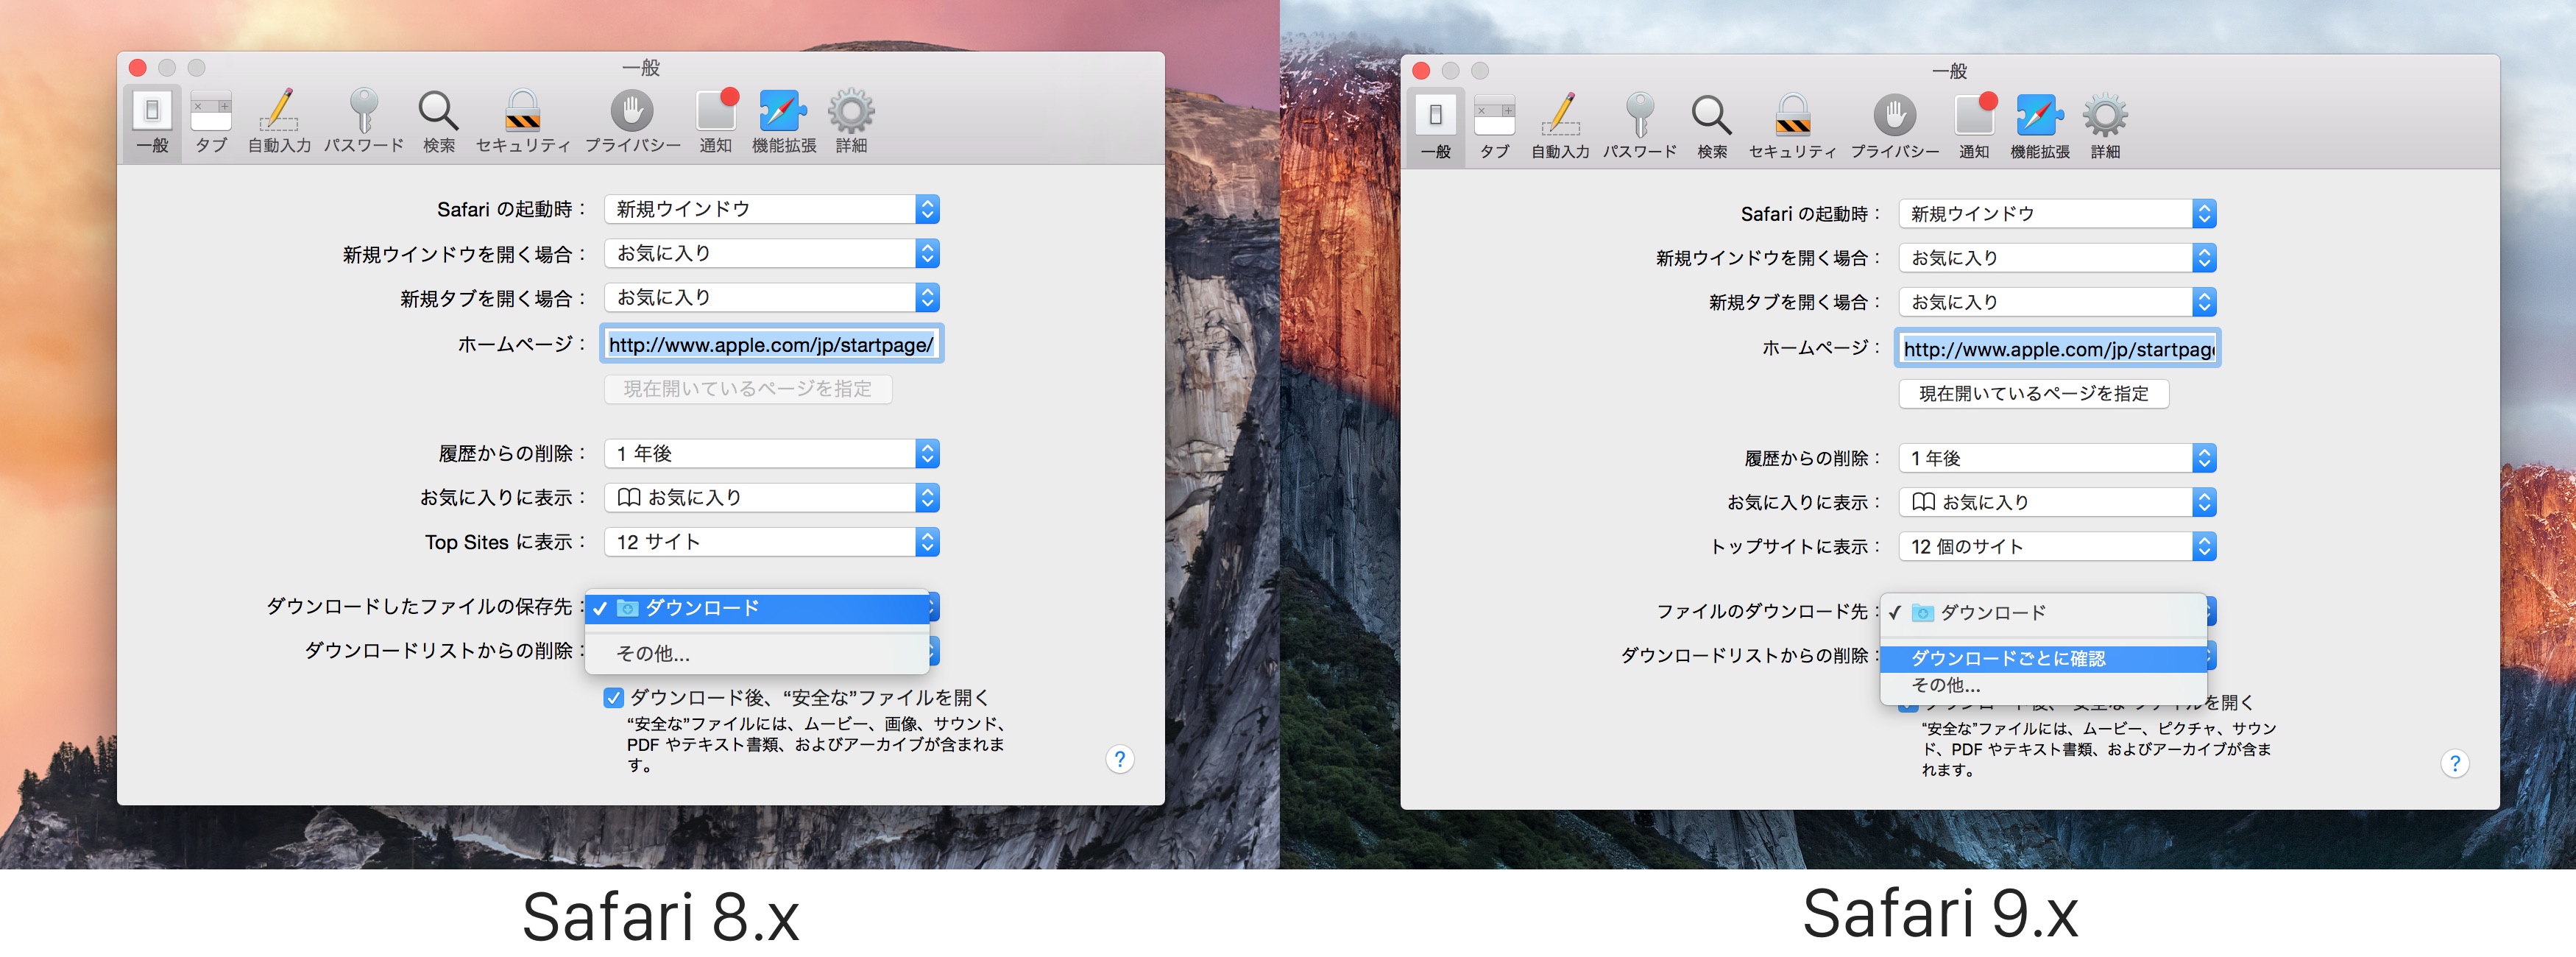Expand the Top Sites に表示 dropdown in Safari 8
Screen dimensions: 2576x957
(x=771, y=542)
